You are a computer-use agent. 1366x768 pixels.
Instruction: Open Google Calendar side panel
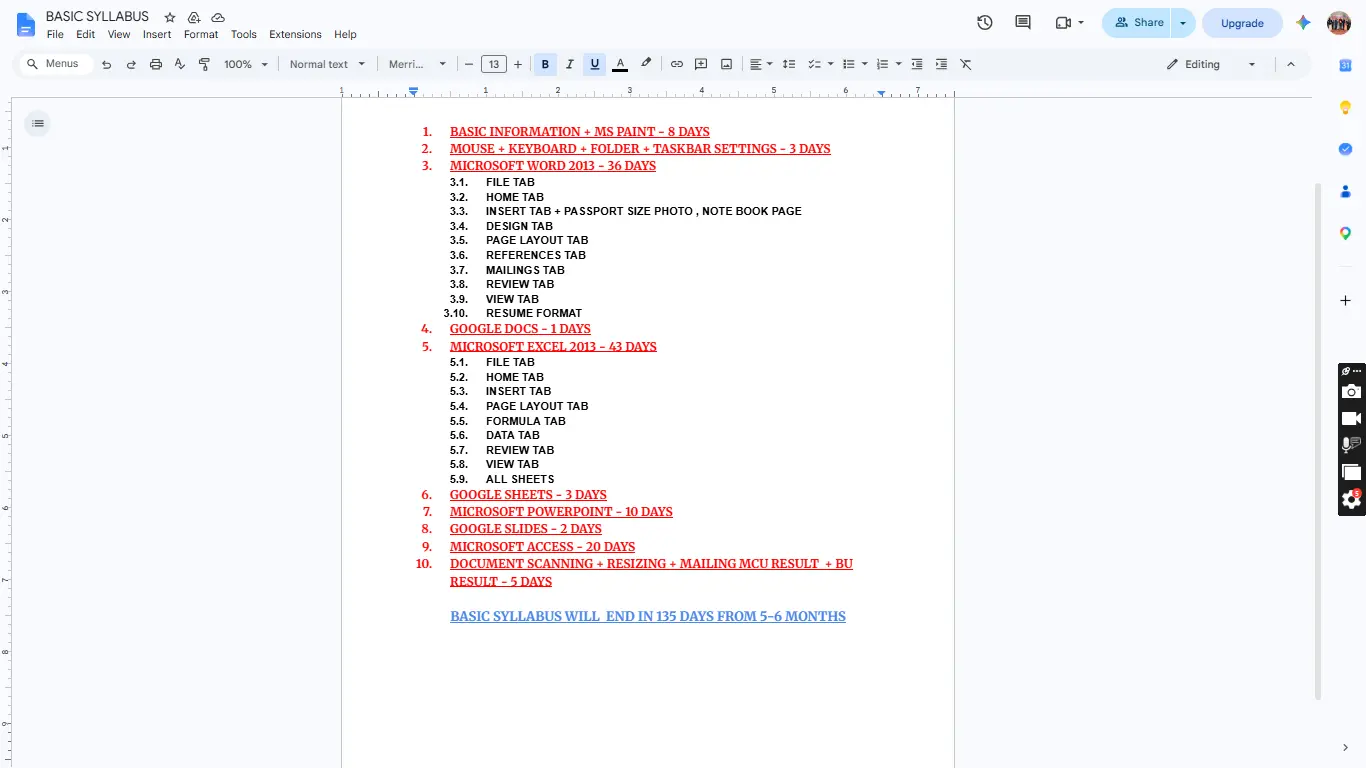[1346, 65]
